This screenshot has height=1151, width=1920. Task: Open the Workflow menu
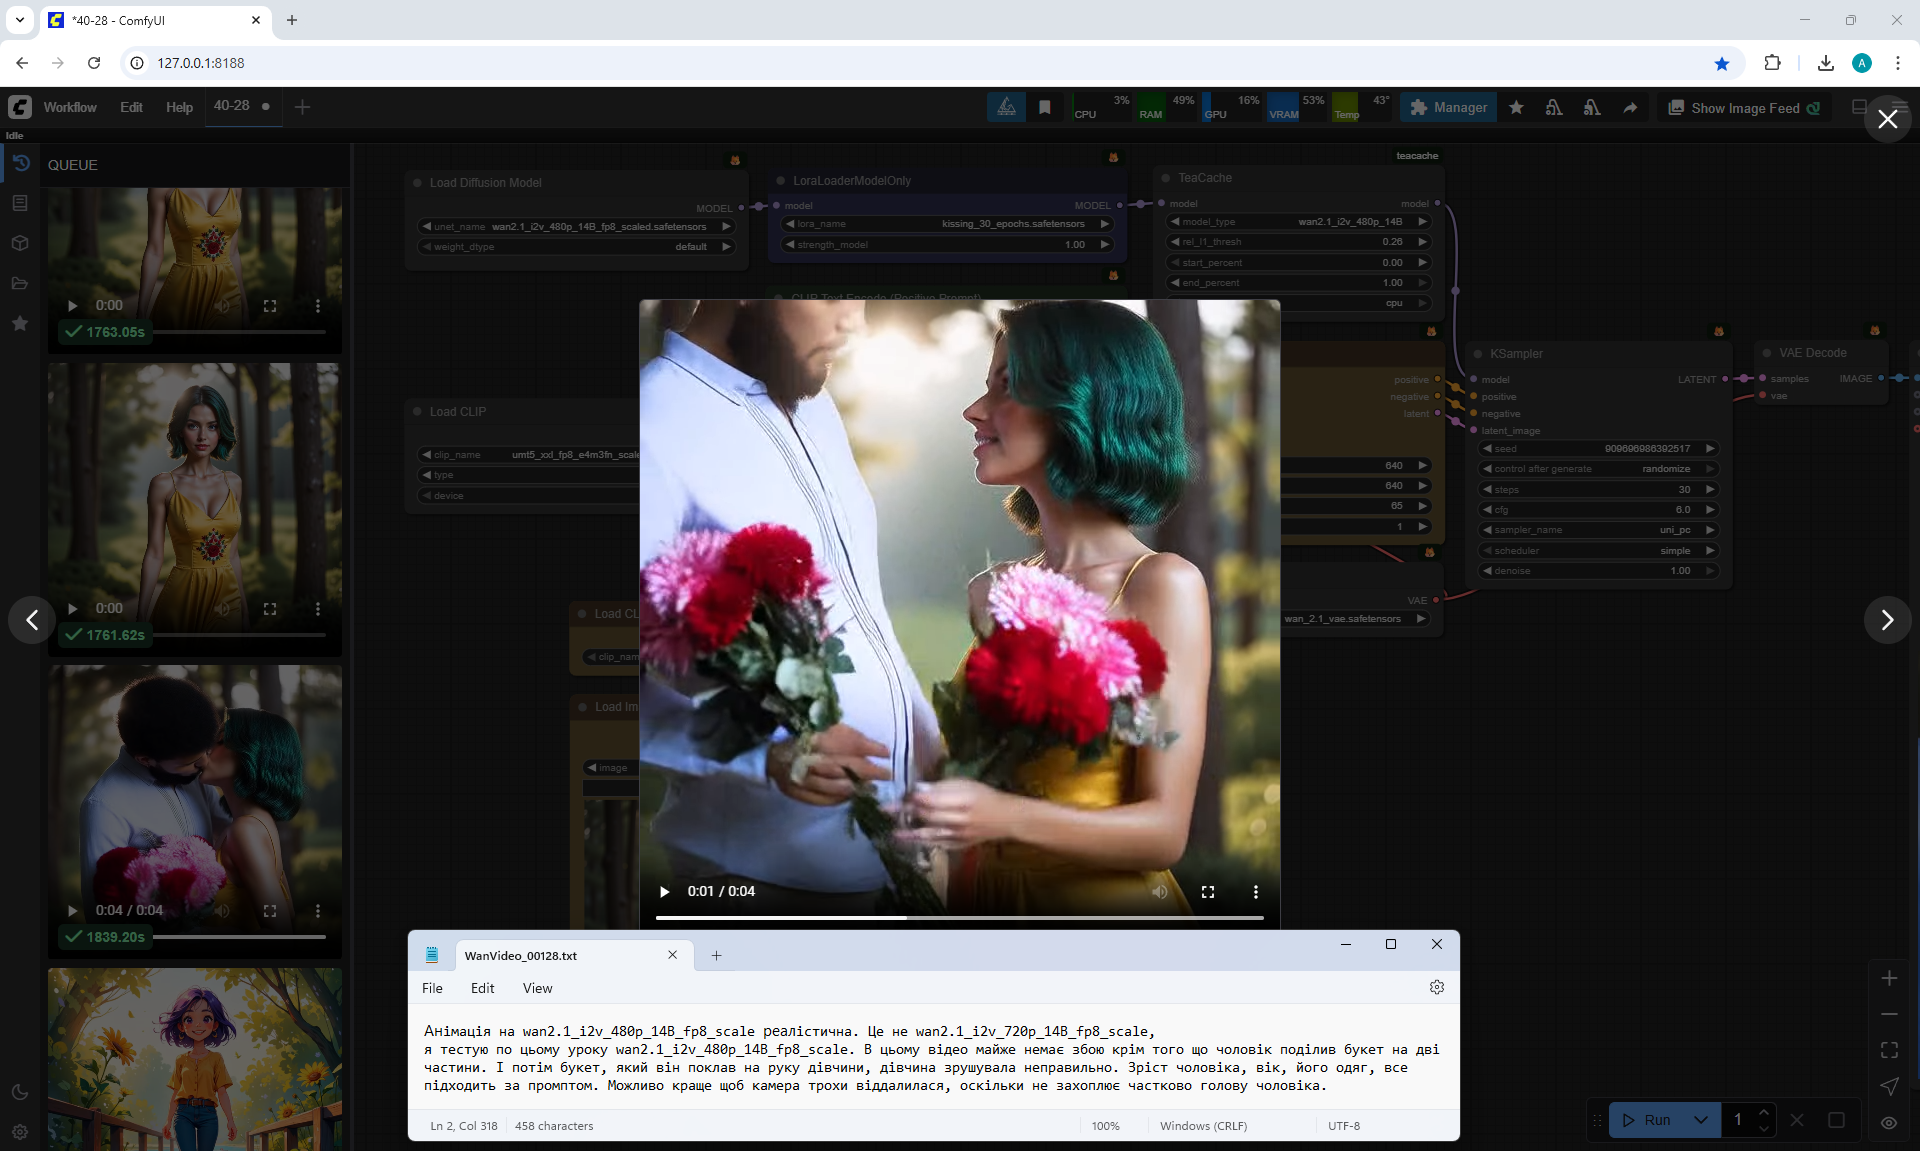(x=70, y=107)
